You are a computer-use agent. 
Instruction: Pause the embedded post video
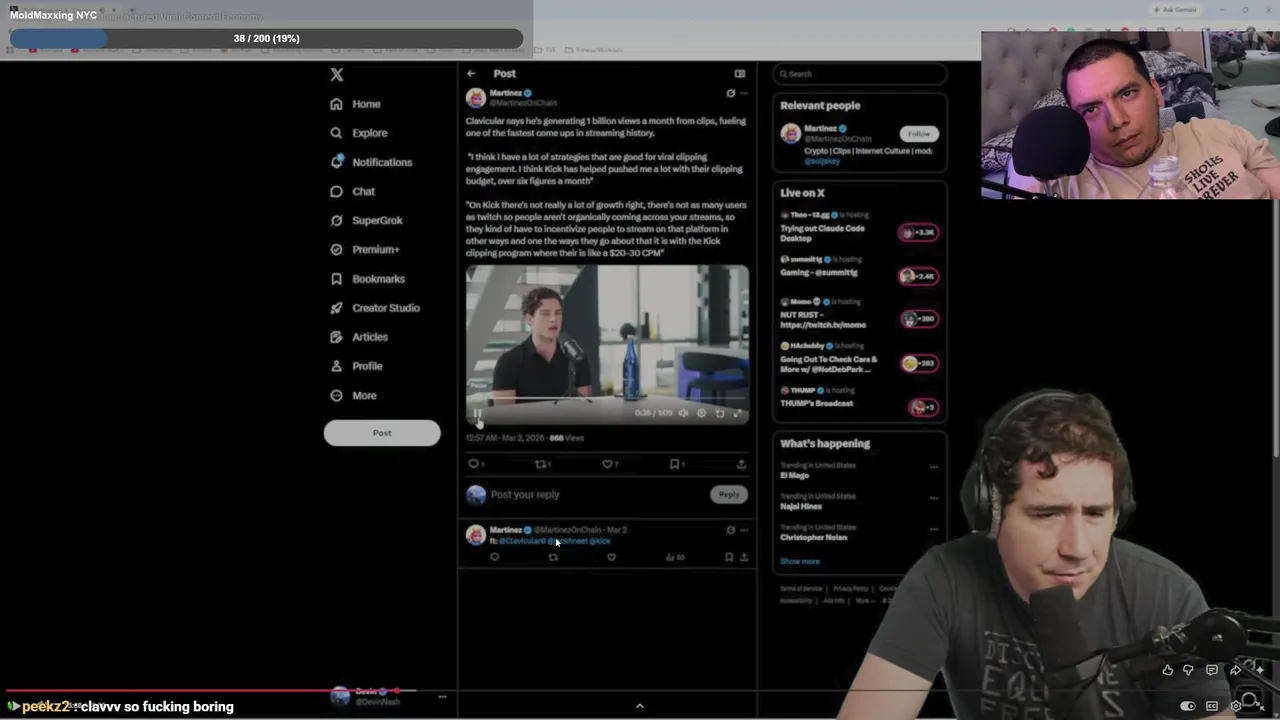coord(478,413)
